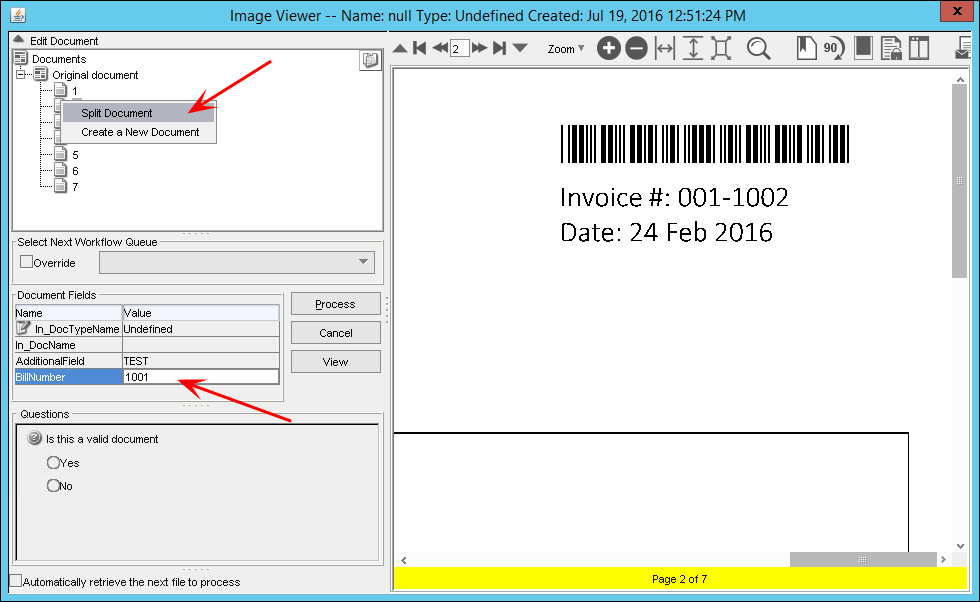Screen dimensions: 980x602
Task: Select No for valid document question
Action: [53, 486]
